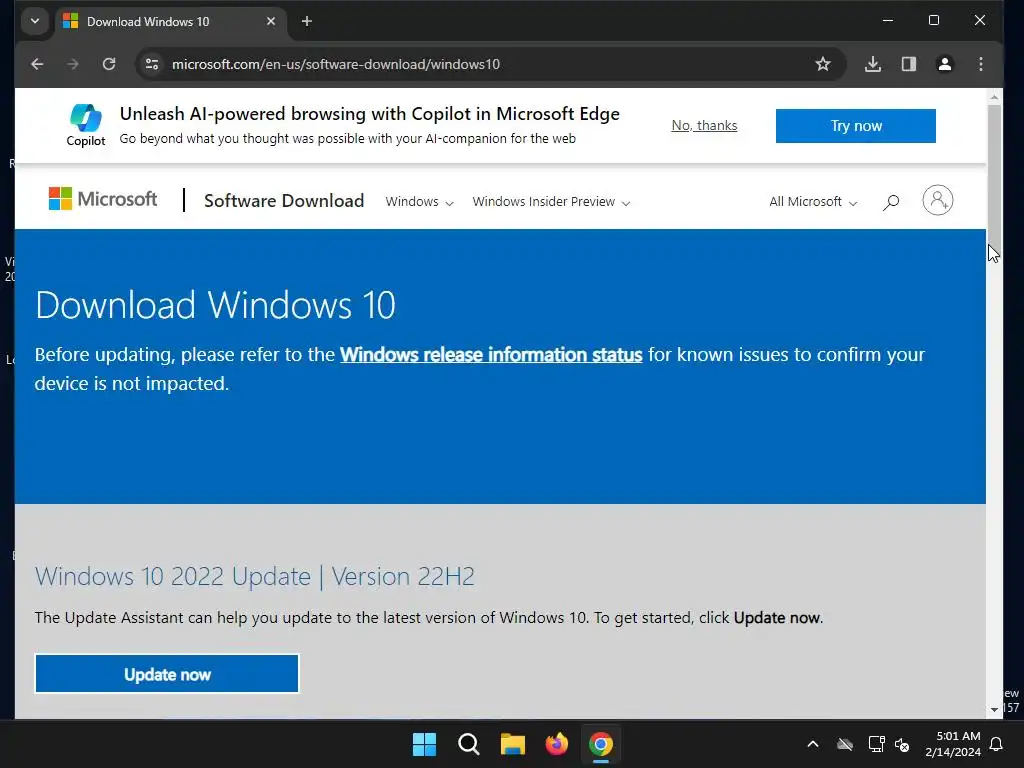Bookmark this page with the star
Viewport: 1024px width, 768px height.
(823, 64)
